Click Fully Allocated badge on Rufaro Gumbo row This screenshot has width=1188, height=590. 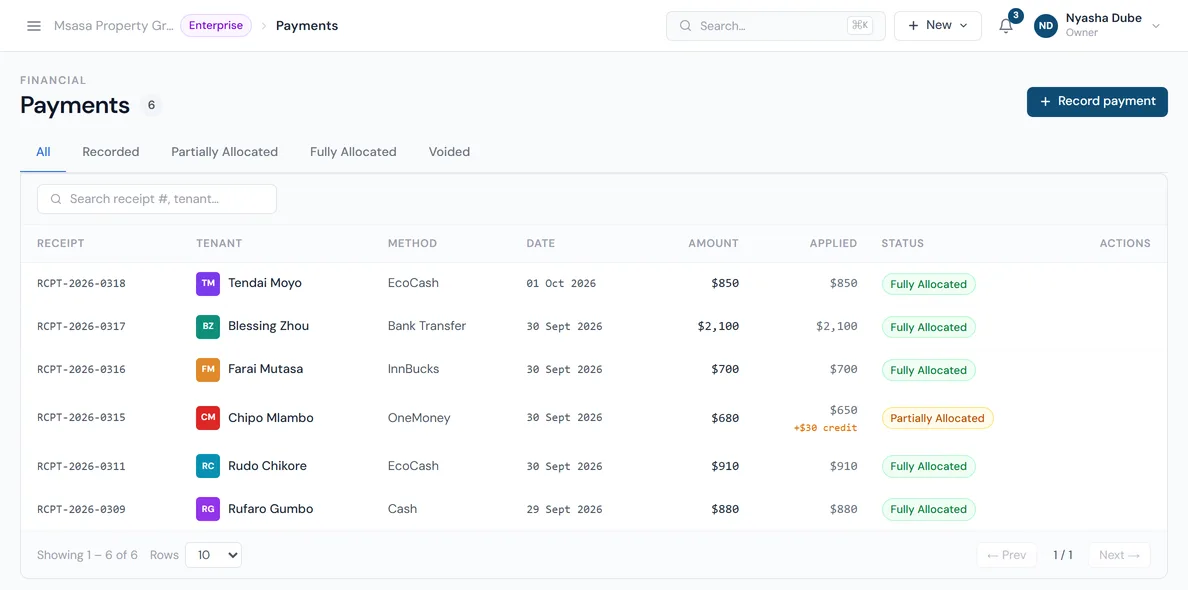pyautogui.click(x=928, y=509)
